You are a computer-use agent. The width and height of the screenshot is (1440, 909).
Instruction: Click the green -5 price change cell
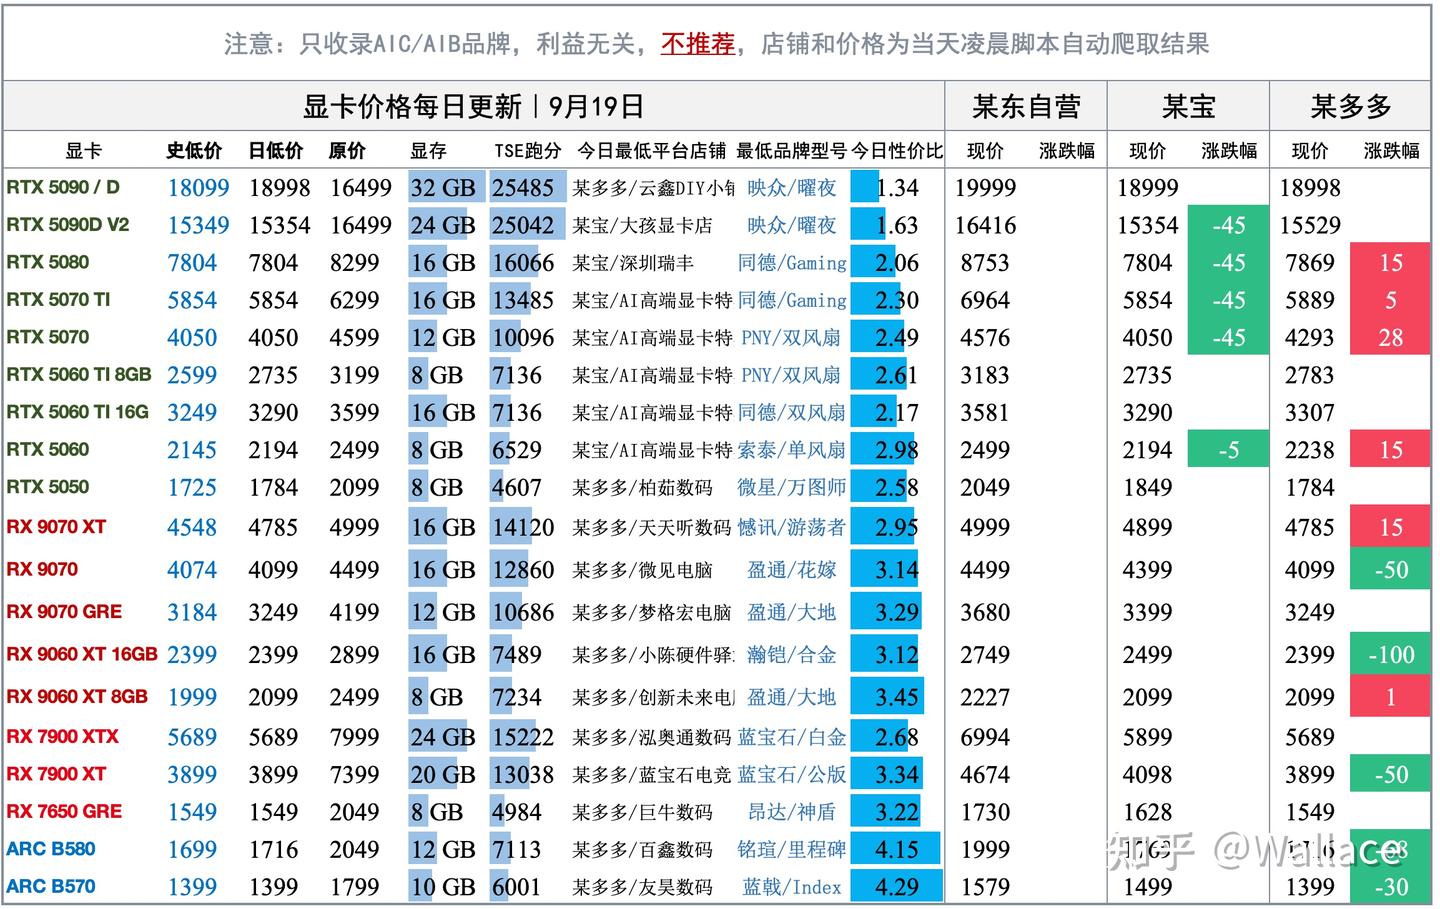[1228, 450]
